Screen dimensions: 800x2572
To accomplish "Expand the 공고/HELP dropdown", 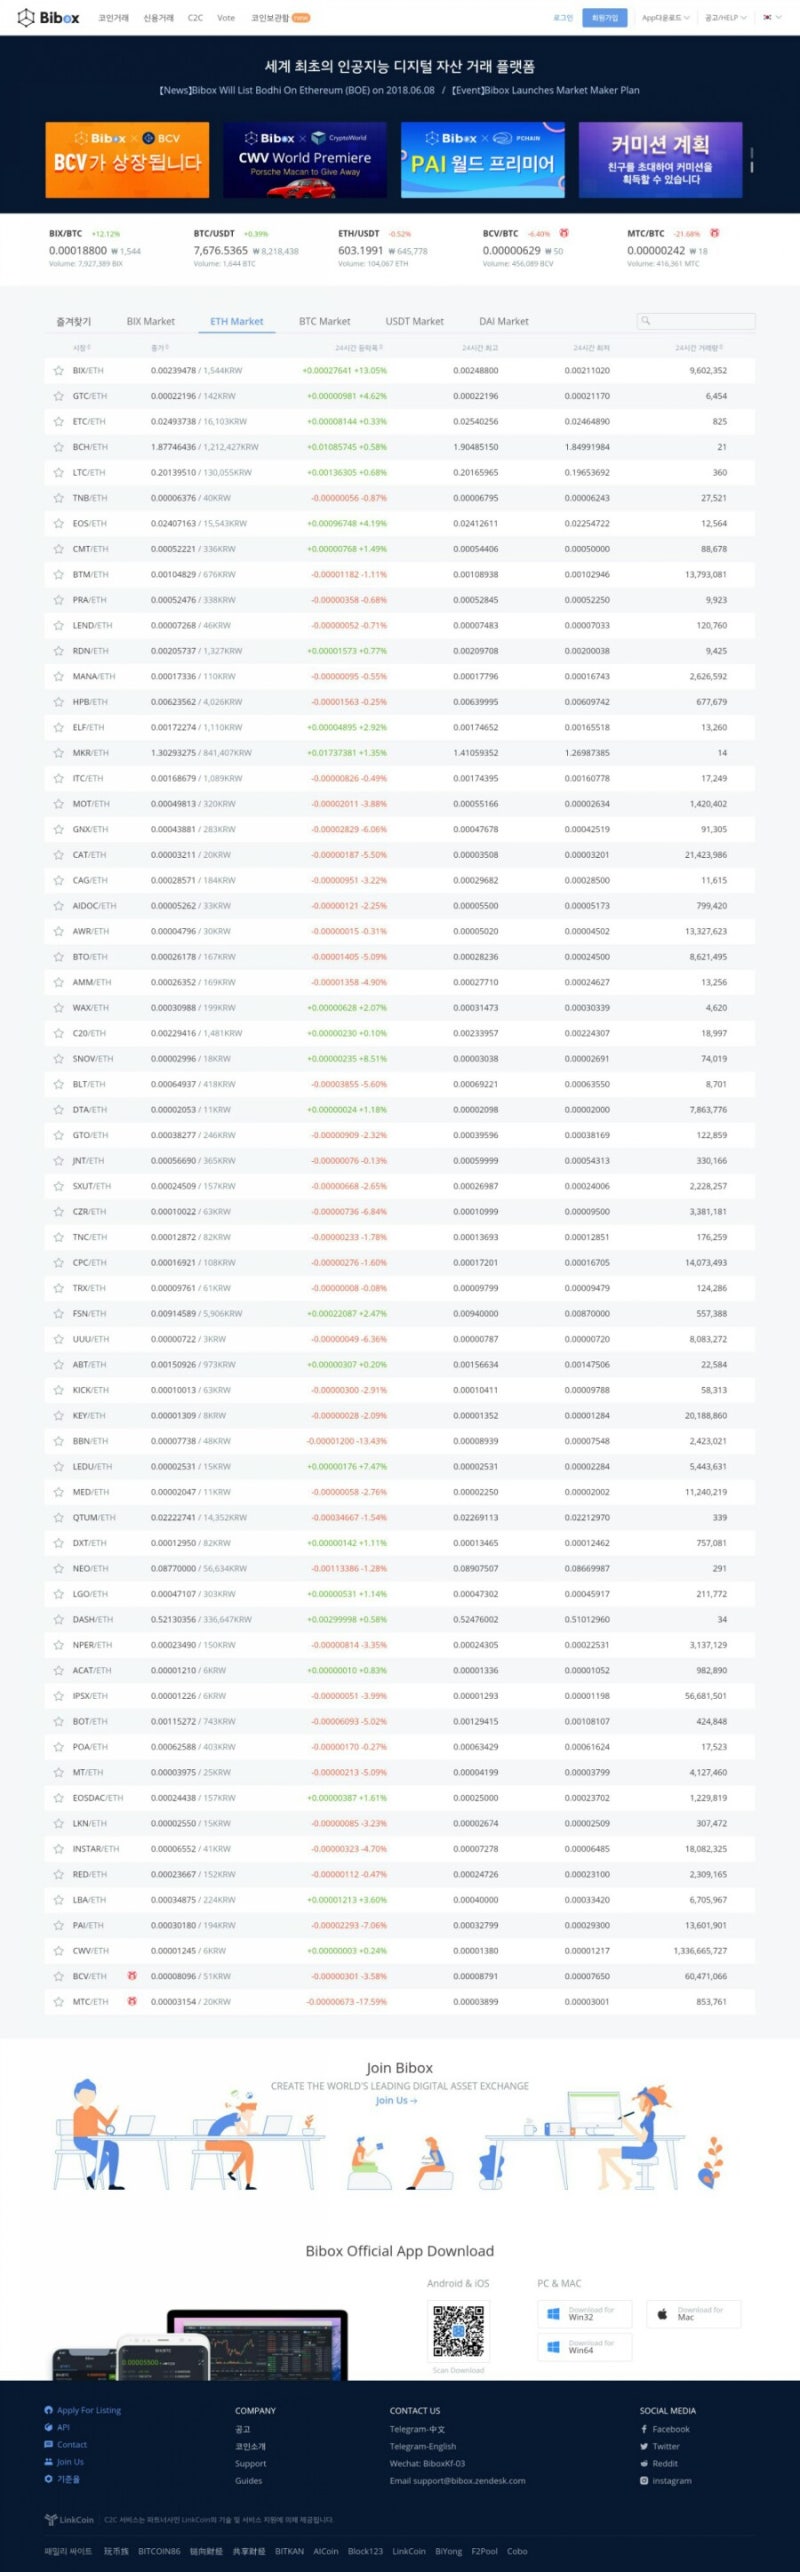I will [x=725, y=17].
